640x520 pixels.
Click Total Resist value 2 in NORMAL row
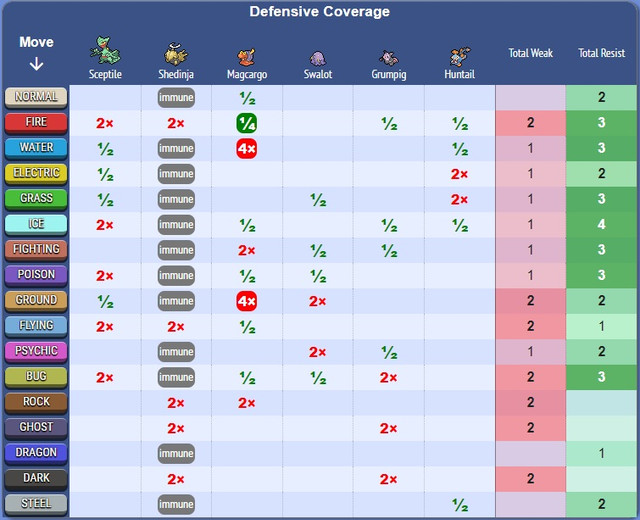601,97
